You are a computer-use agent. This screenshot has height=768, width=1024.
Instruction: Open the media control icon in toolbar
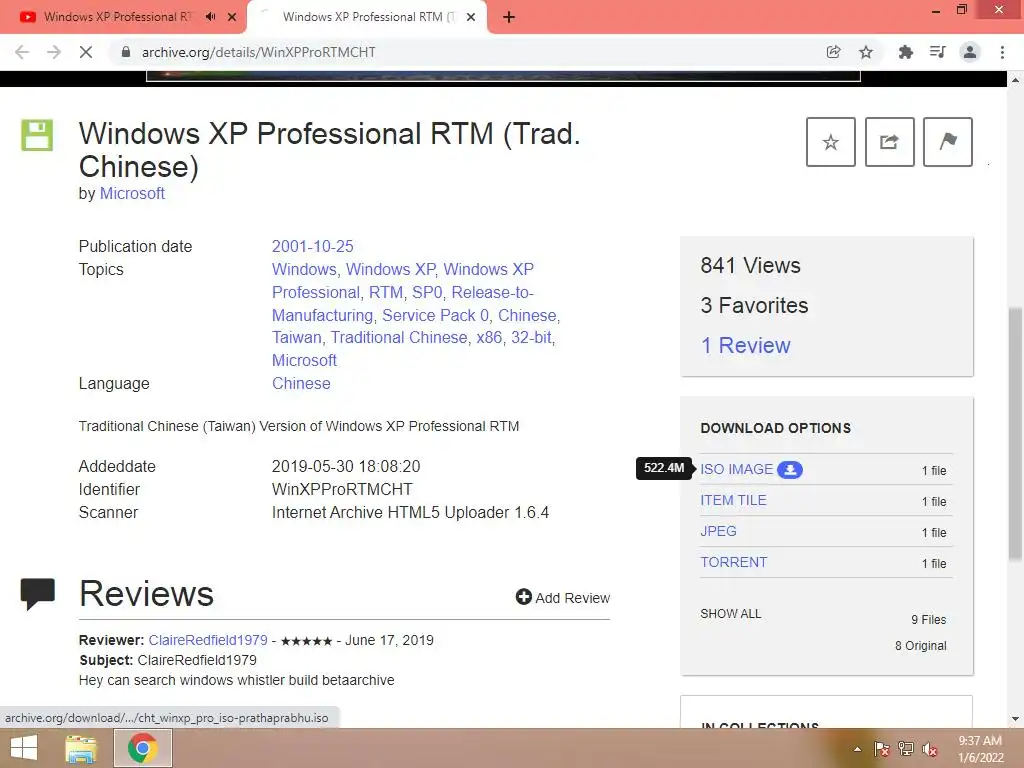click(x=937, y=52)
